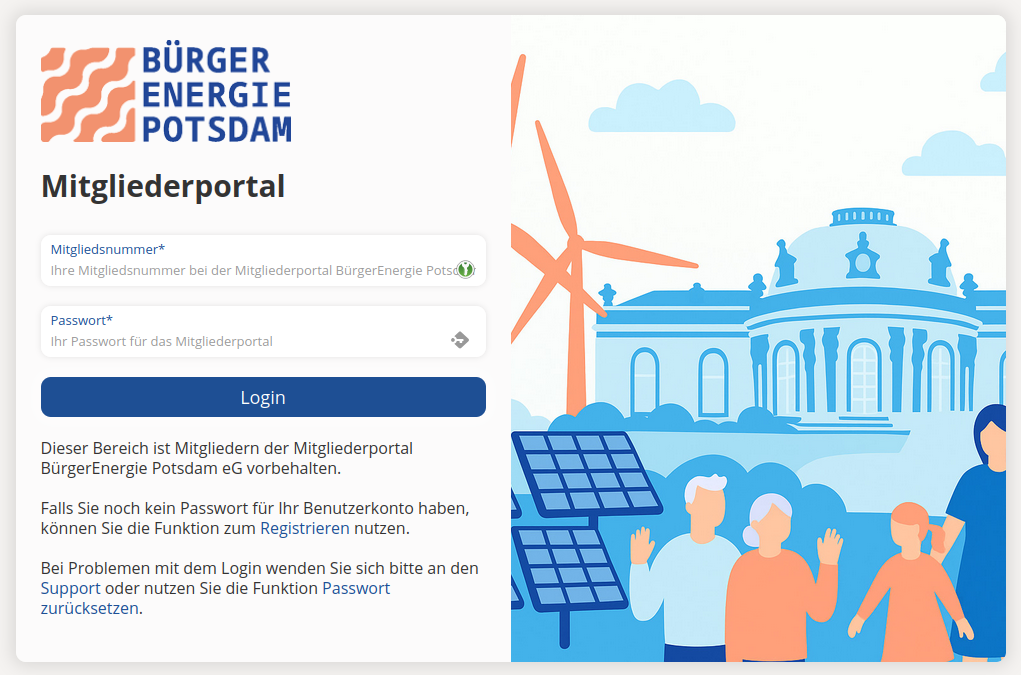Click the orange wind turbine hub

click(574, 243)
